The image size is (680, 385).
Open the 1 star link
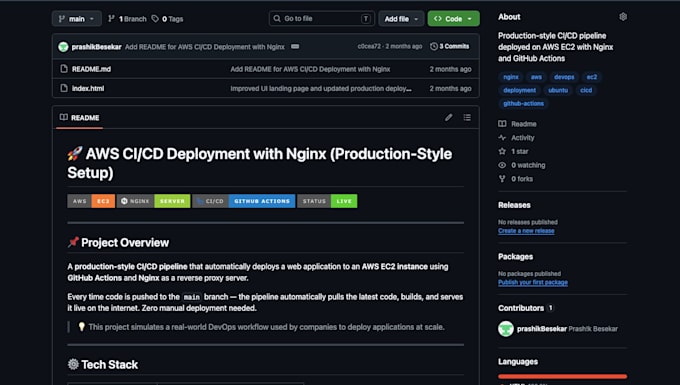520,151
